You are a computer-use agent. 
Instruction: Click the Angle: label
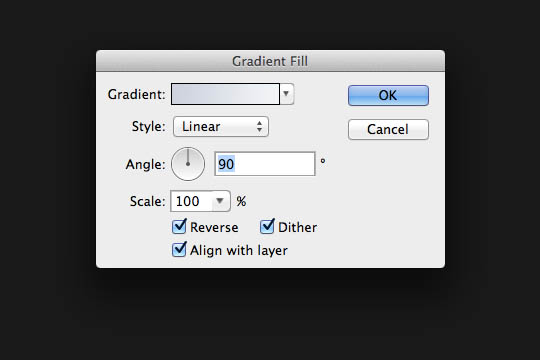145,164
